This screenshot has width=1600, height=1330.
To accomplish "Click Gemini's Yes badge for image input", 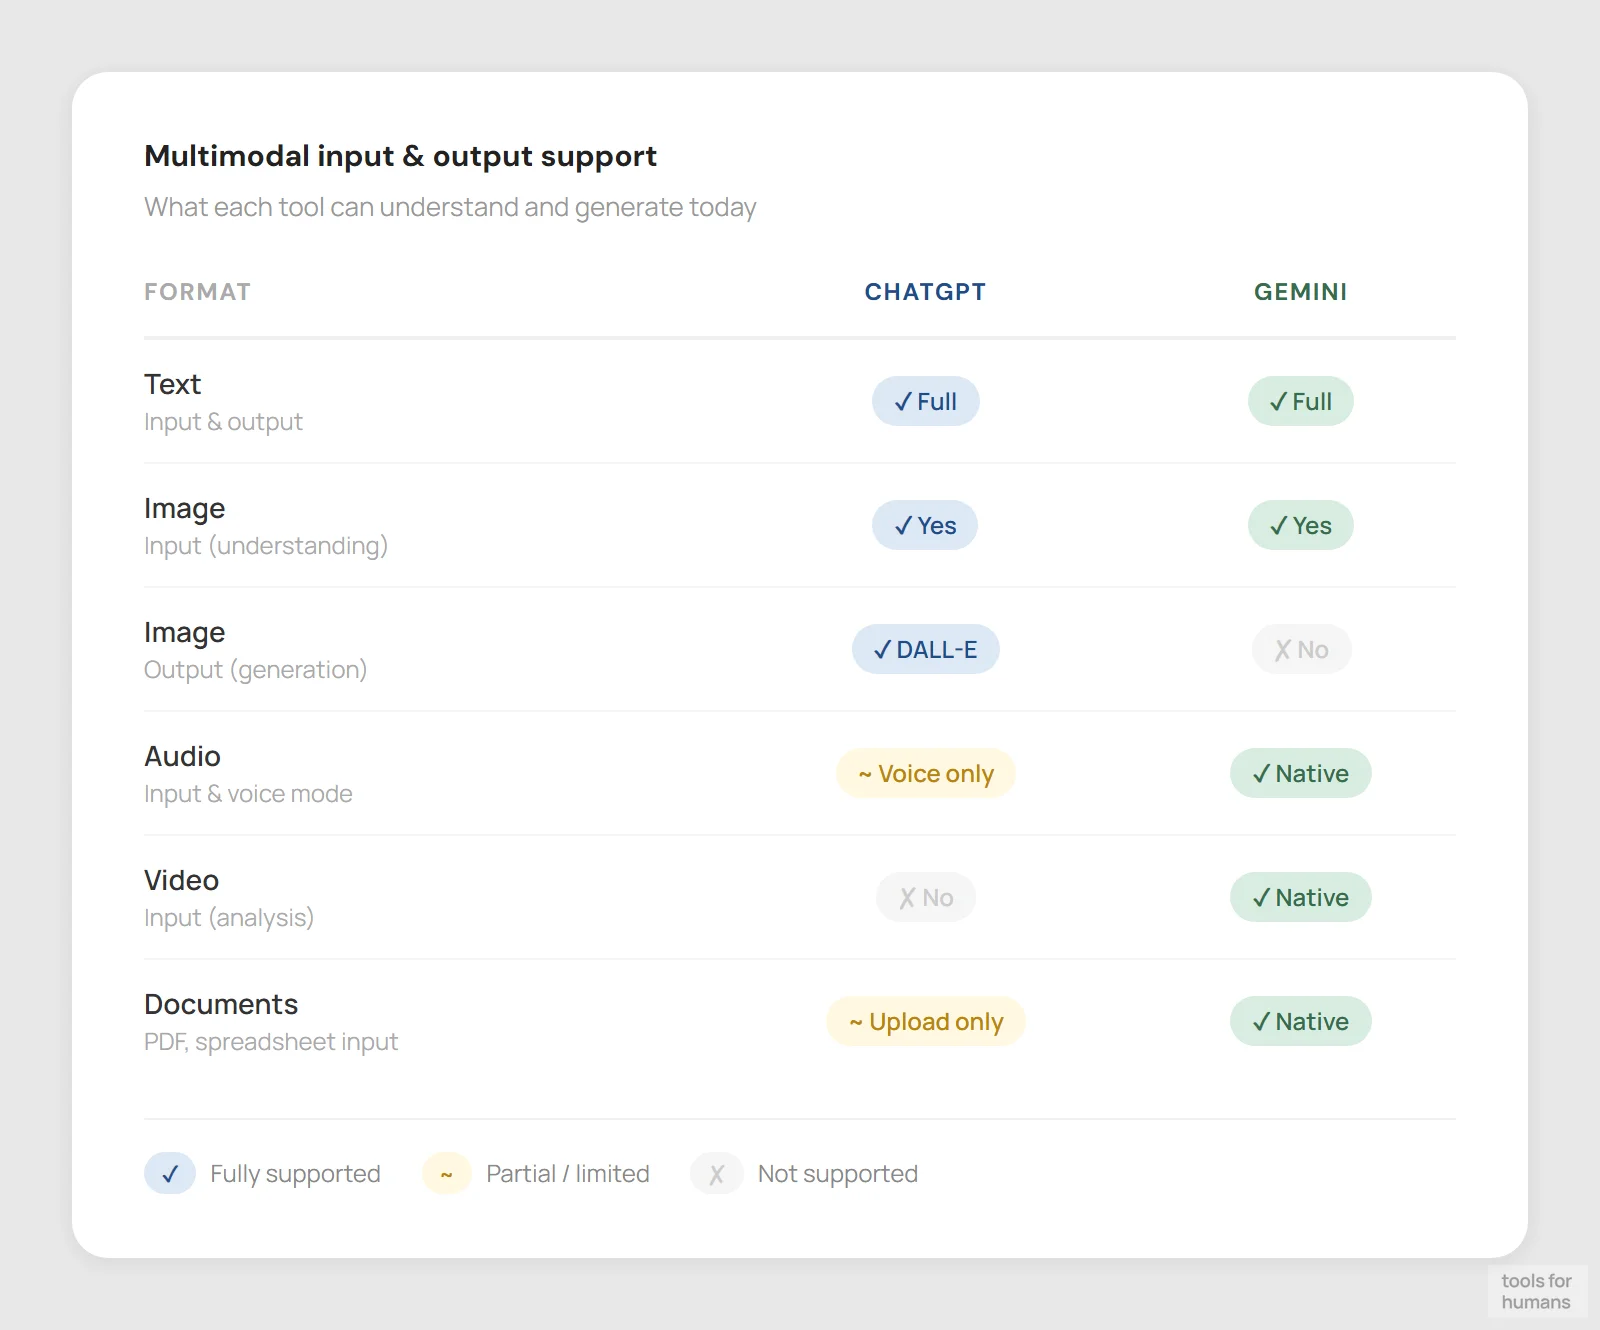I will pyautogui.click(x=1300, y=526).
